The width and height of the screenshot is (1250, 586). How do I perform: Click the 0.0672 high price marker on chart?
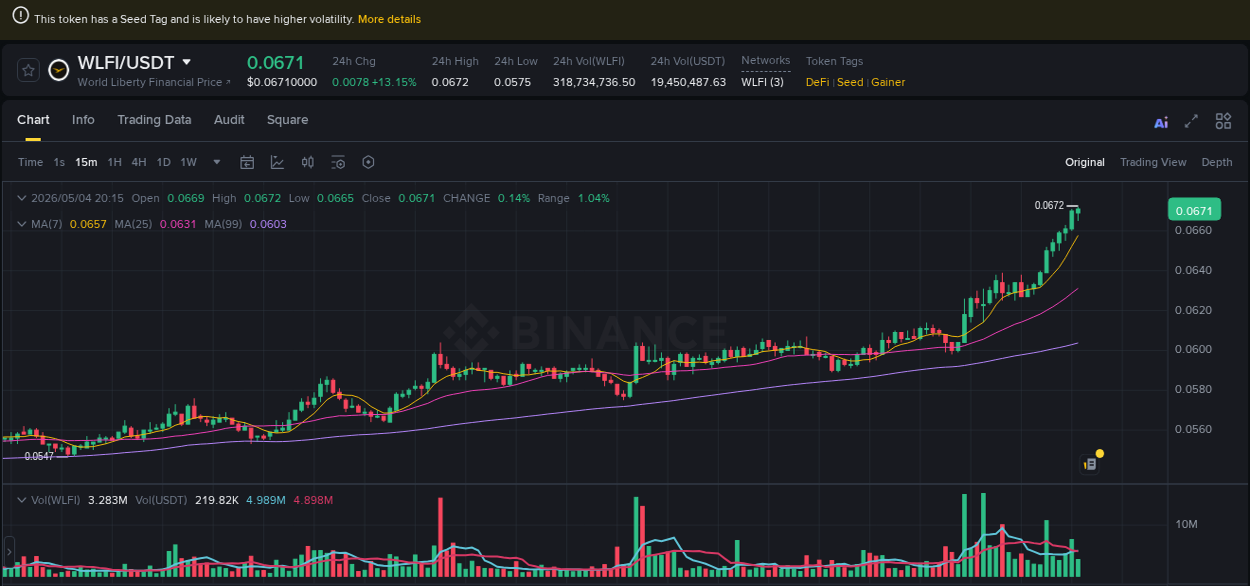click(1049, 205)
